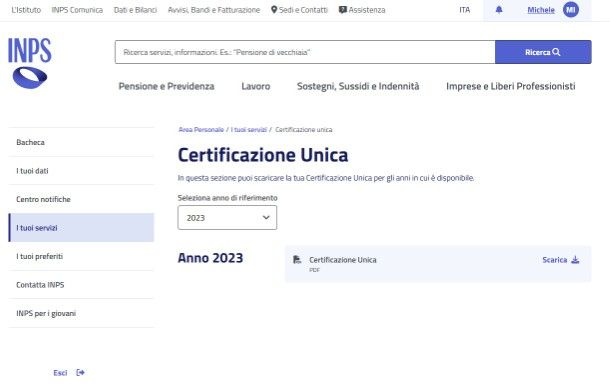This screenshot has height=392, width=610.
Task: Open the notifications bell
Action: (499, 10)
